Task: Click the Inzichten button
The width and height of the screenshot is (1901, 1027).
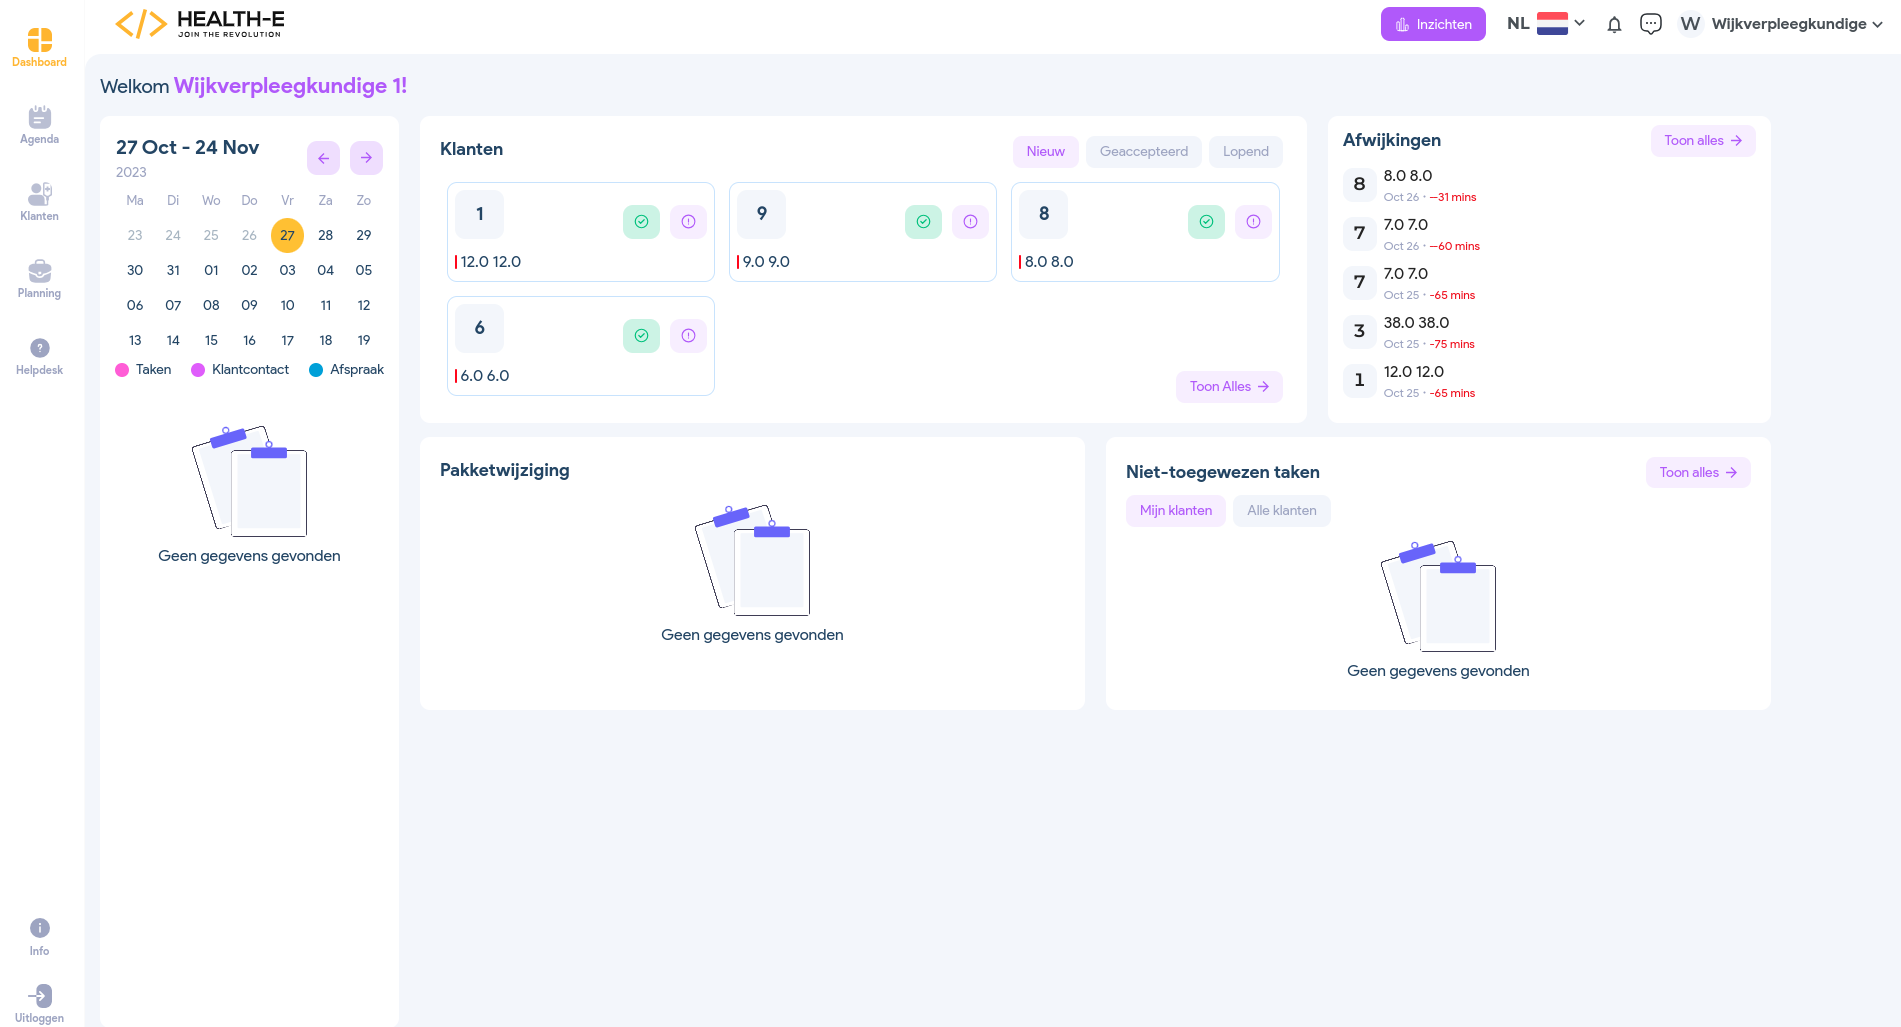Action: (x=1433, y=25)
